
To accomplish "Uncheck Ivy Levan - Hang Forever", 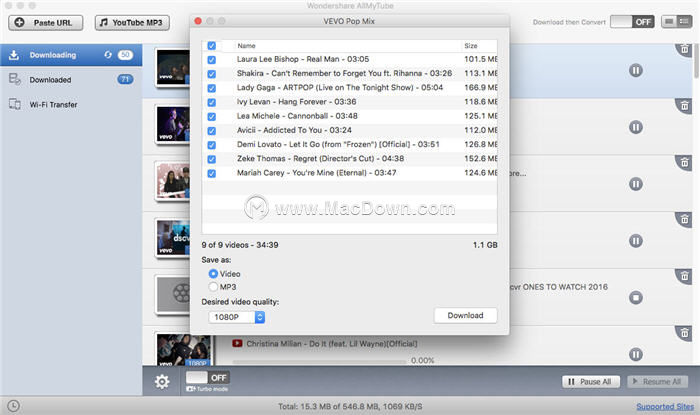I will coord(212,102).
